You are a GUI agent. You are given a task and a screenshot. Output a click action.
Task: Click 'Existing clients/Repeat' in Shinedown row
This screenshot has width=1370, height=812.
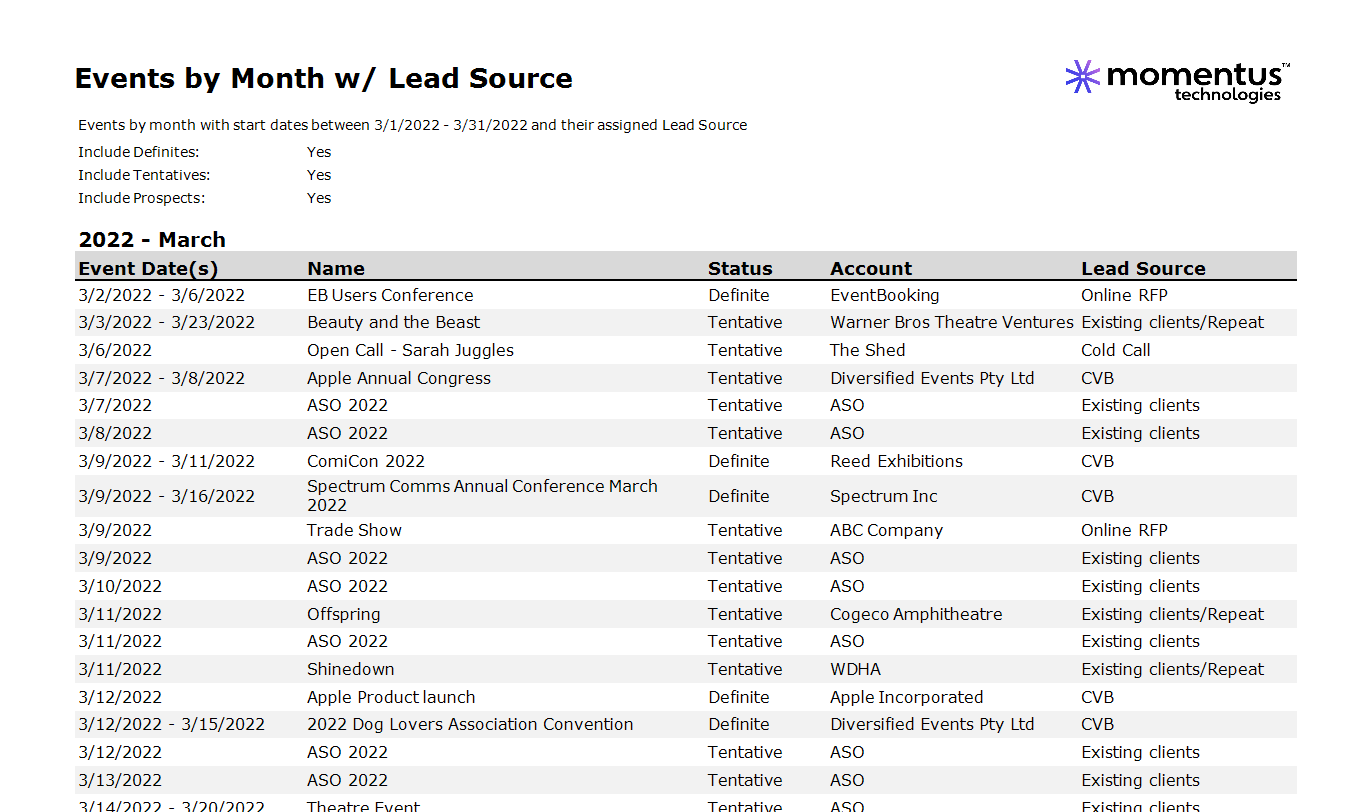click(1173, 669)
